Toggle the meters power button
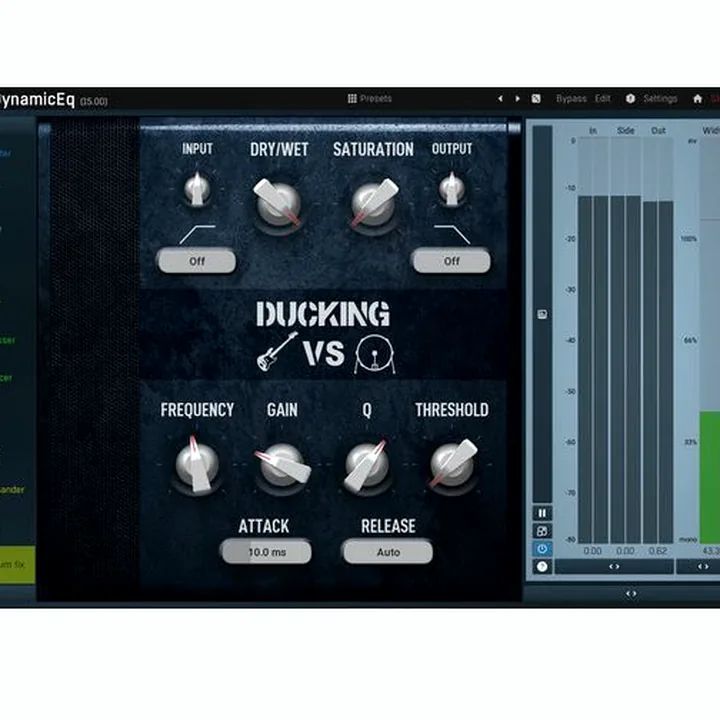The height and width of the screenshot is (720, 720). click(x=542, y=549)
